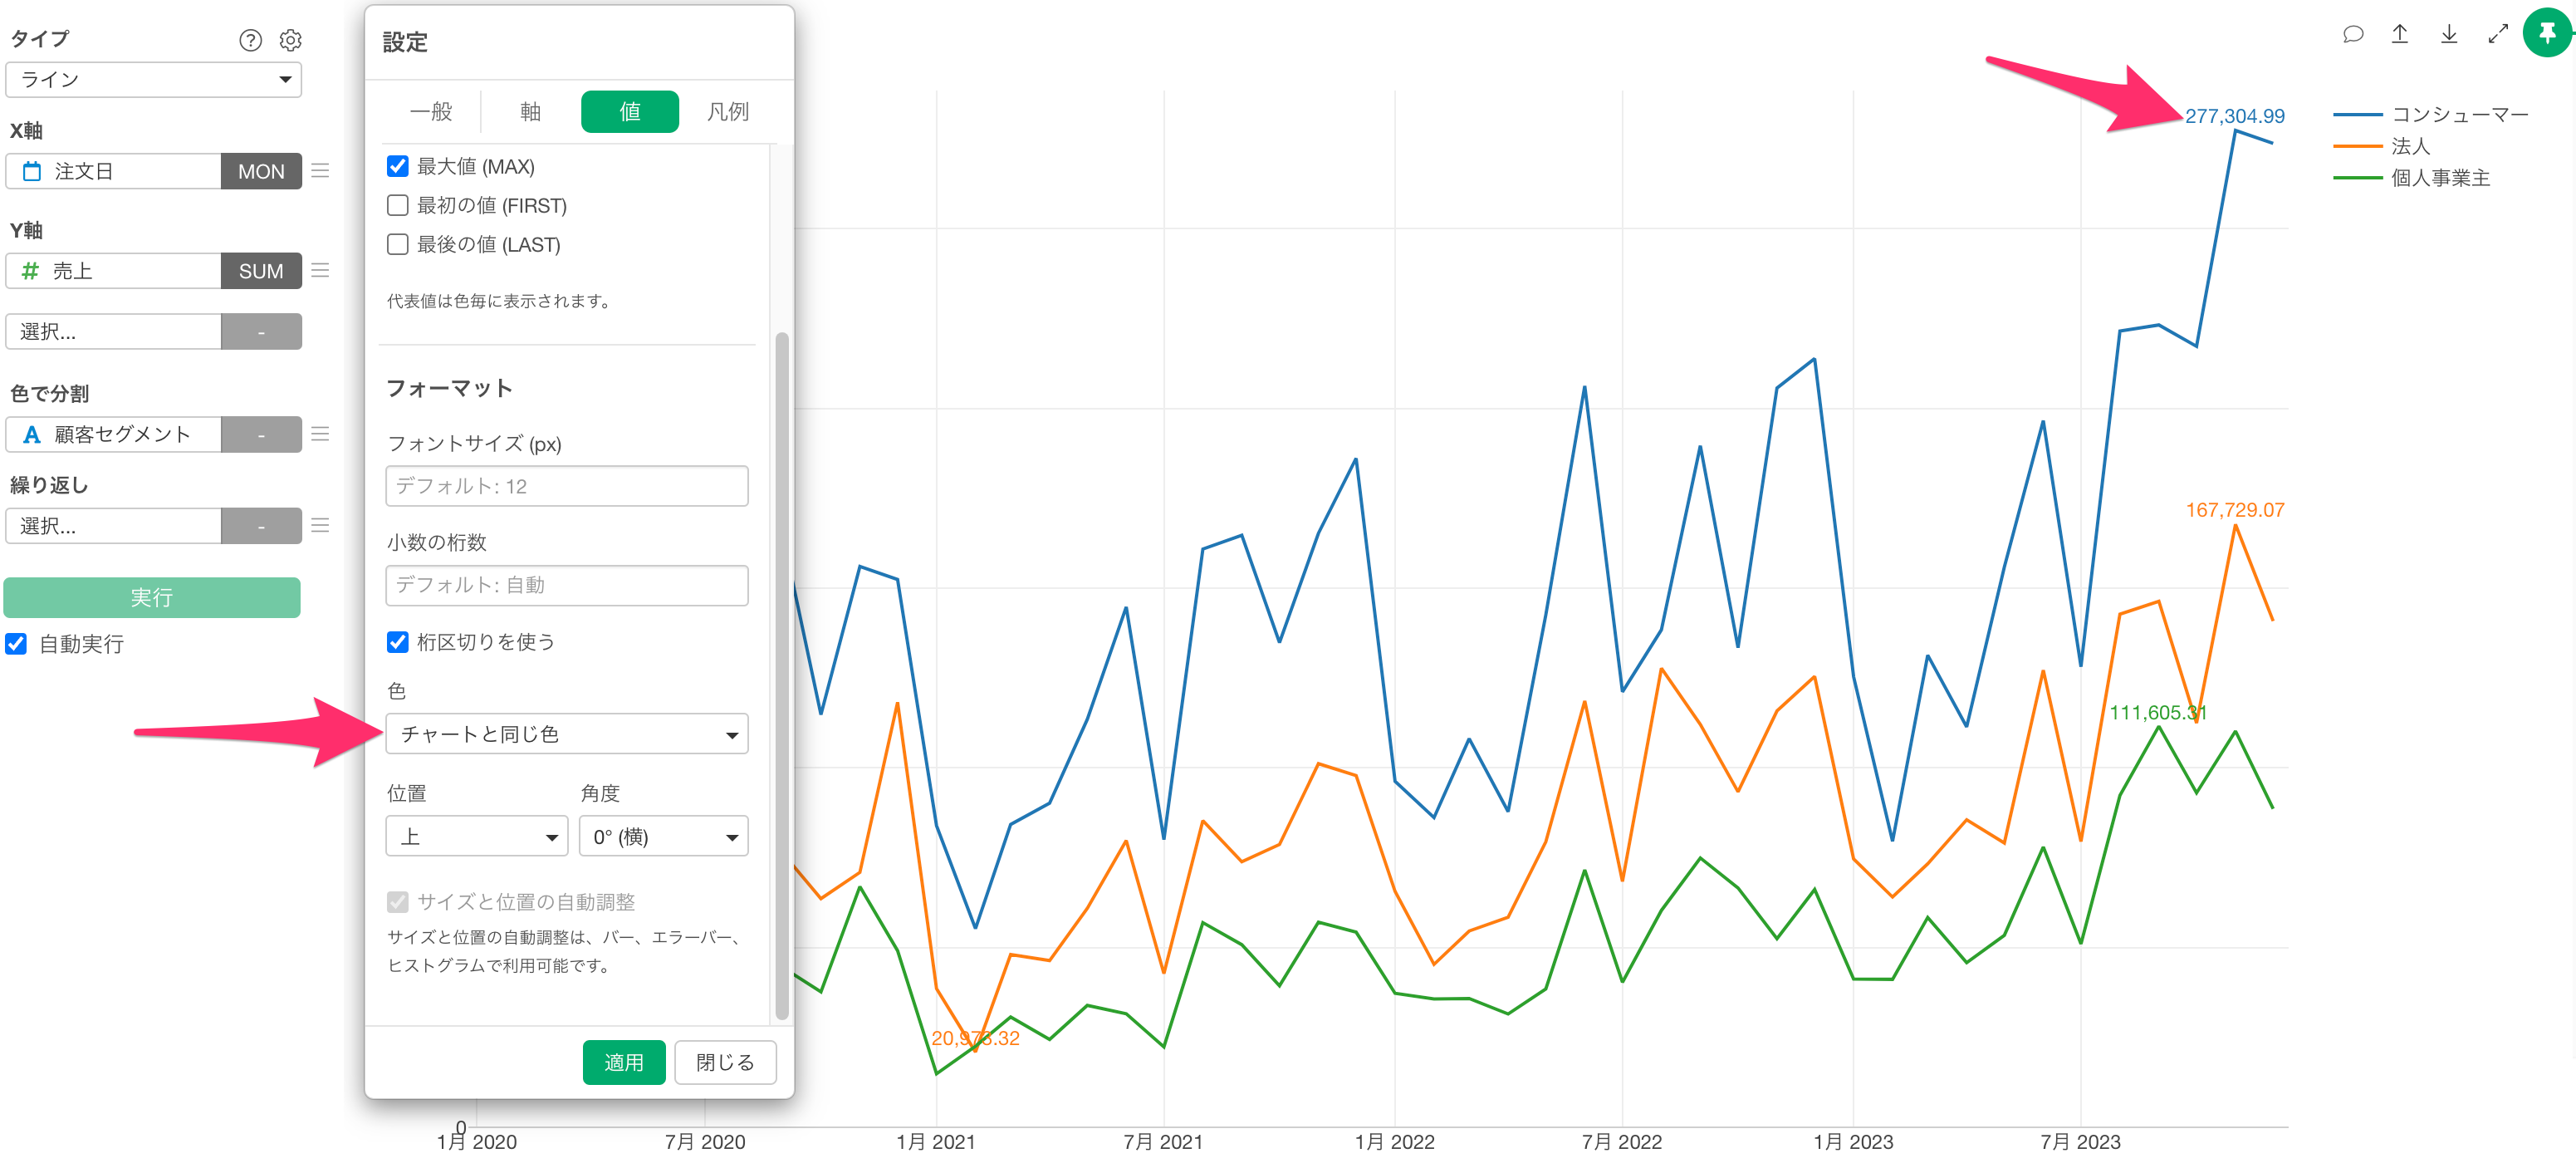The image size is (2576, 1173).
Task: Click the help question mark icon
Action: [x=250, y=40]
